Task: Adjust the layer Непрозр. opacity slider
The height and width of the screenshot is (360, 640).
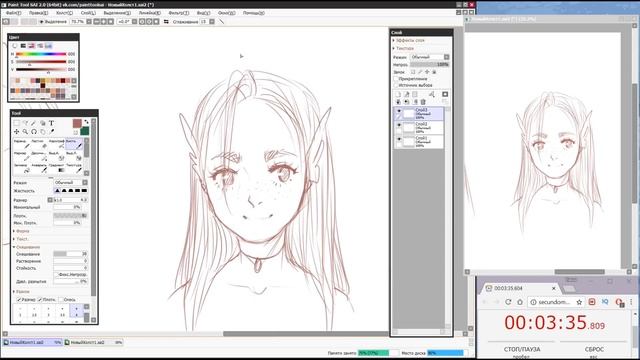Action: [429, 64]
